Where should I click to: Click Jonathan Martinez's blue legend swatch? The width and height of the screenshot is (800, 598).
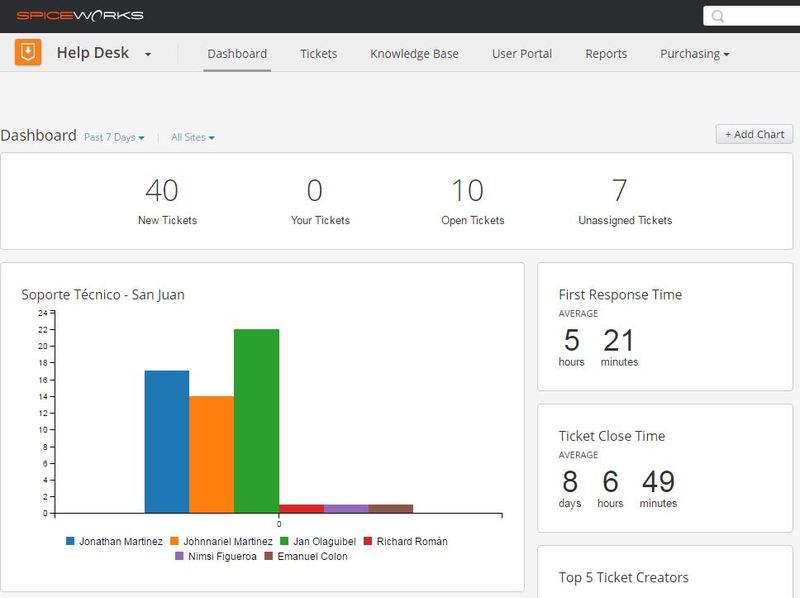point(66,540)
